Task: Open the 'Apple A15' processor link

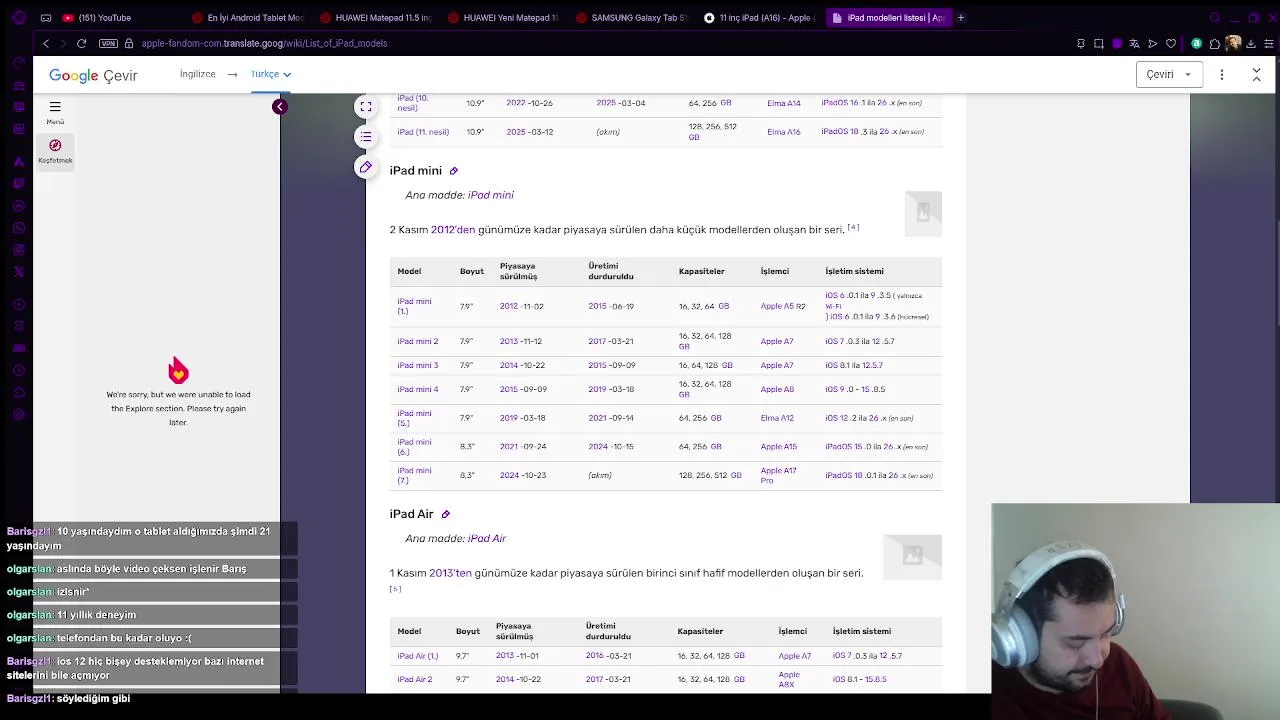Action: coord(778,446)
